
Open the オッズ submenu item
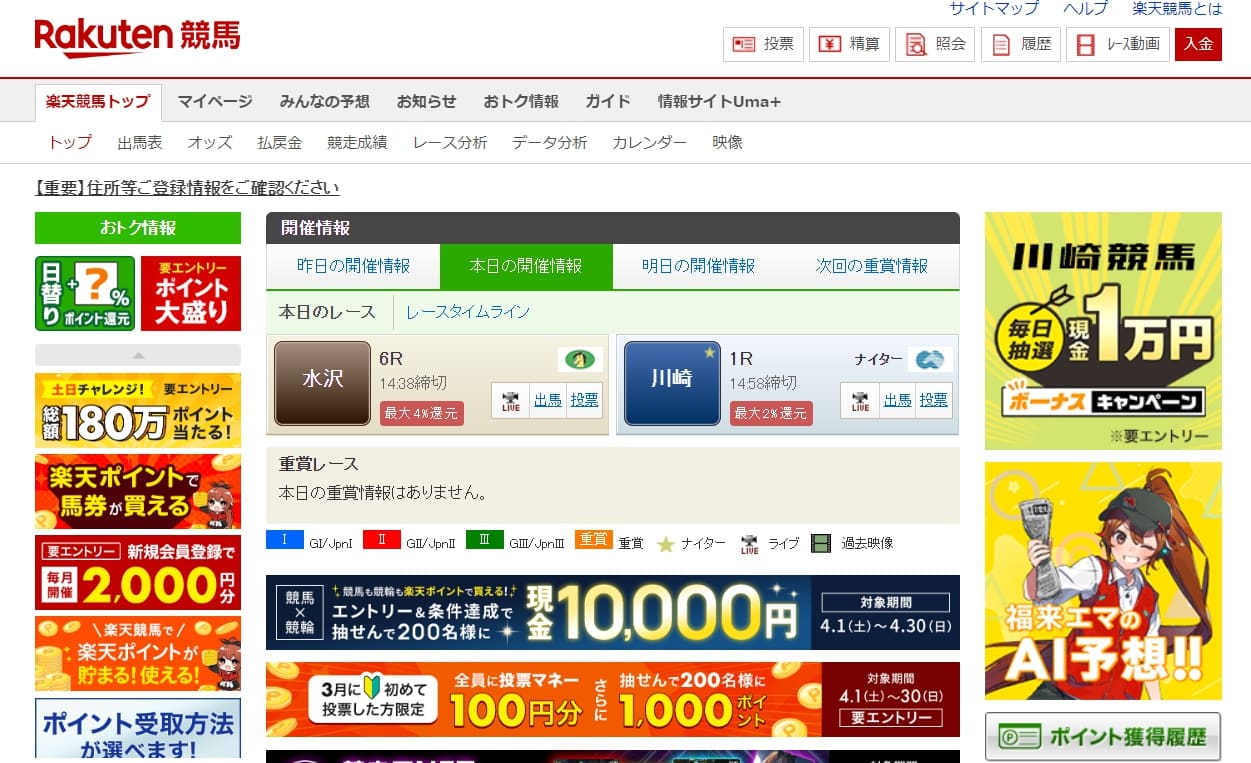click(210, 142)
